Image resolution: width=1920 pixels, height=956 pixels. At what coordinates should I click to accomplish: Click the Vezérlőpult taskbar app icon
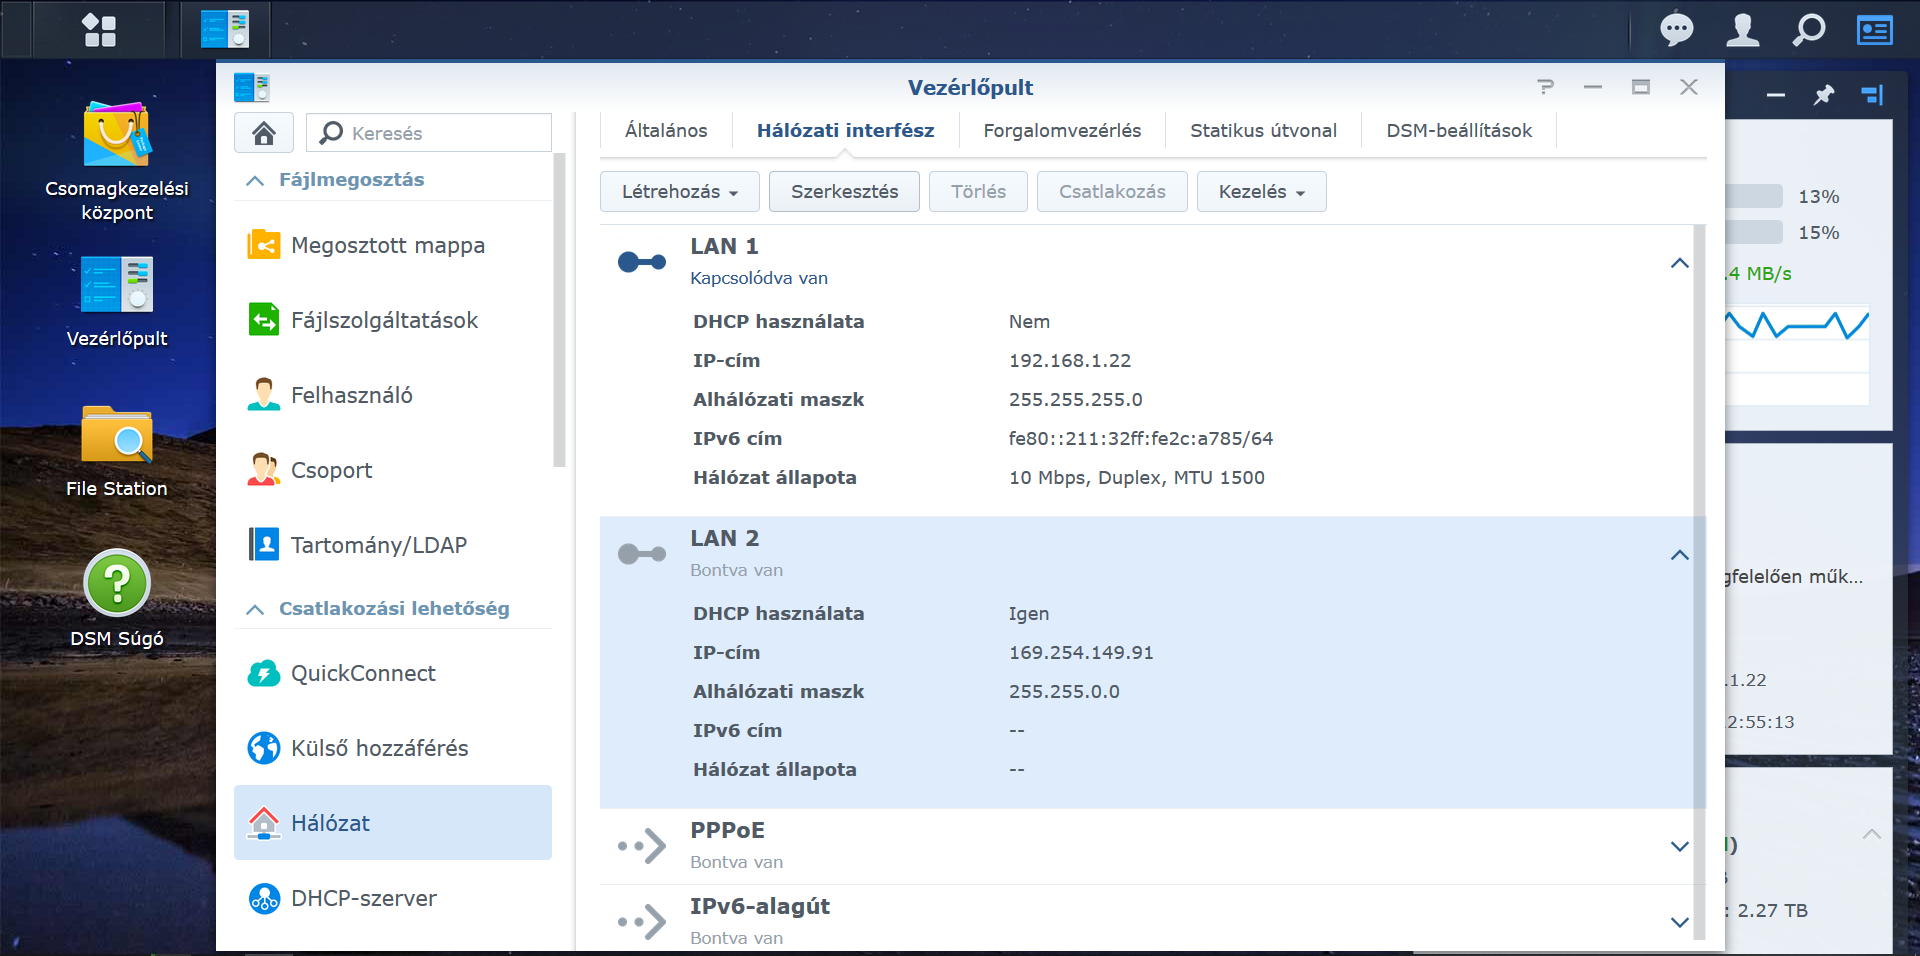pyautogui.click(x=225, y=30)
